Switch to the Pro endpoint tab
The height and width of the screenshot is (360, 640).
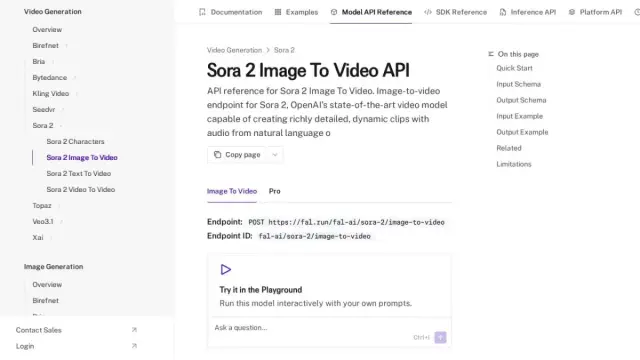pyautogui.click(x=275, y=191)
